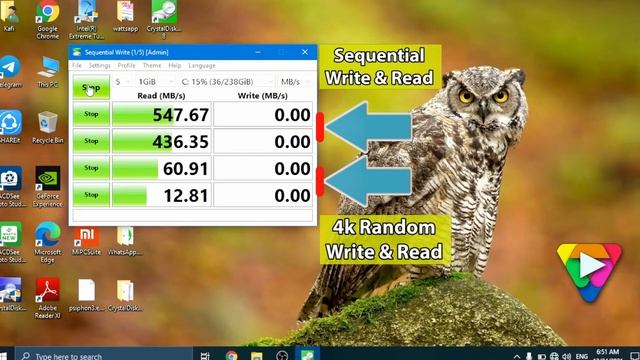640x360 pixels.
Task: Click the Stop button beside 436.35
Action: point(91,141)
